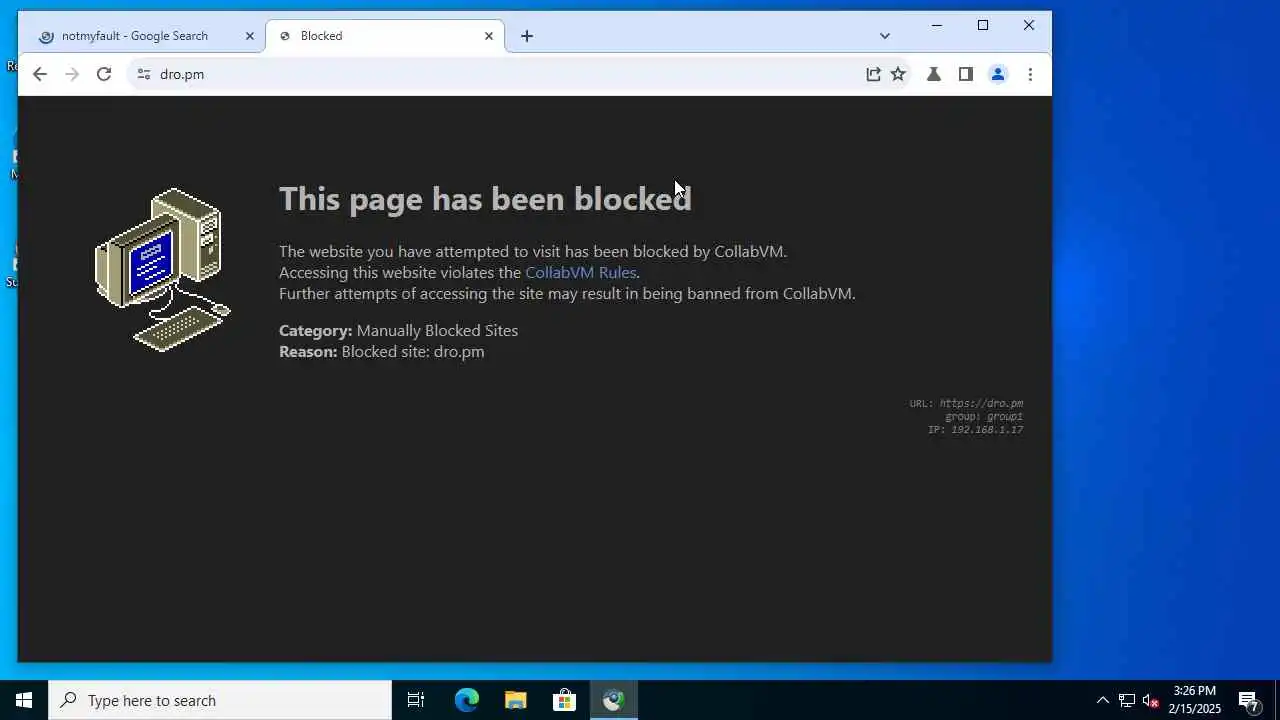Screen dimensions: 1280x720
Task: Open the clock showing 3:26 PM
Action: point(1195,700)
